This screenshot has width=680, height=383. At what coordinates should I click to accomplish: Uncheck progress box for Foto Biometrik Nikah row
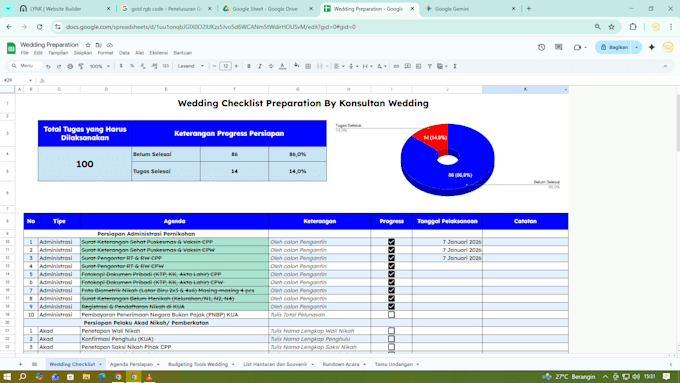click(x=391, y=290)
